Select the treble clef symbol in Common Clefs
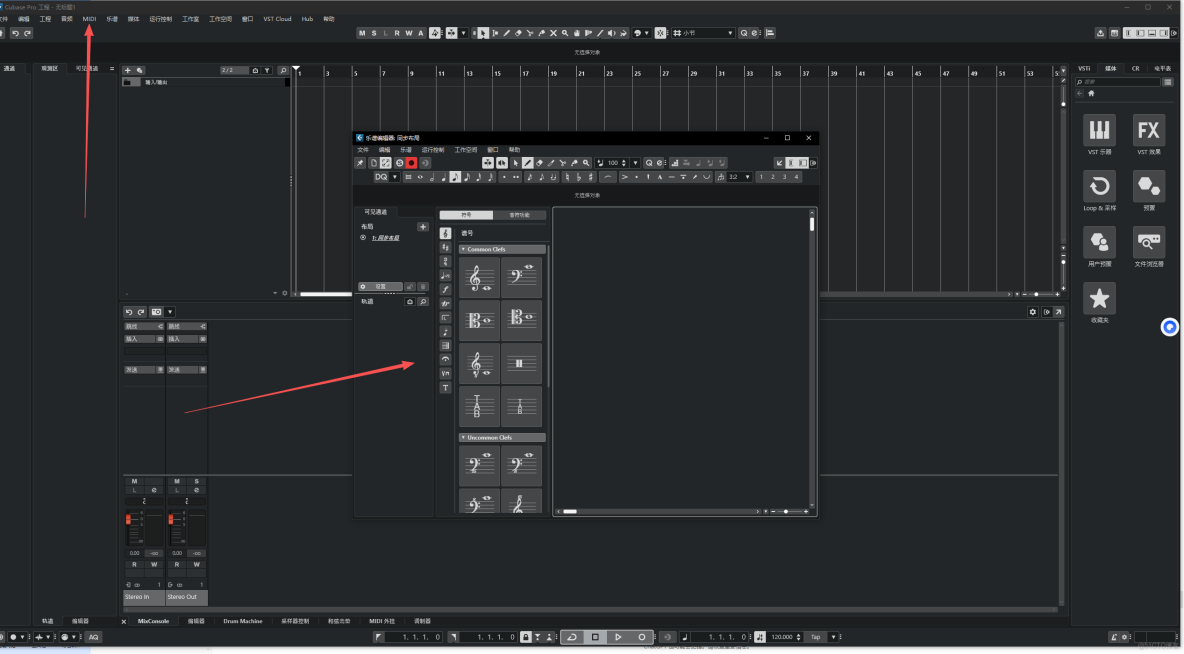The width and height of the screenshot is (1184, 654). (479, 279)
